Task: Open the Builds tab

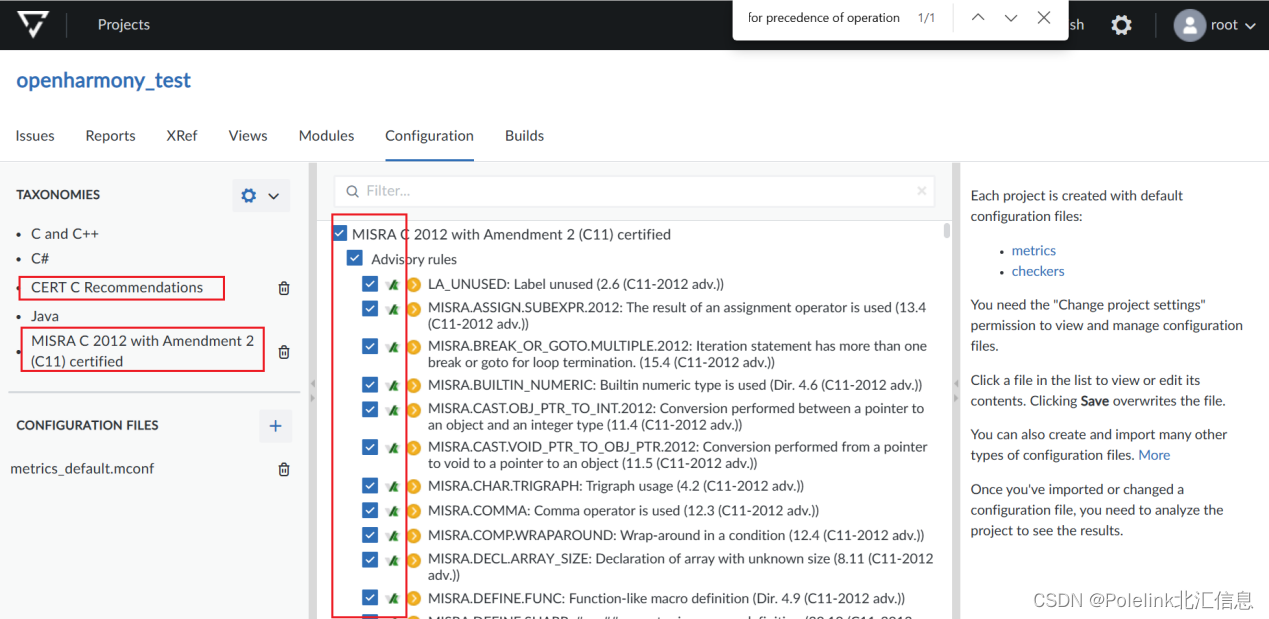Action: pos(525,136)
